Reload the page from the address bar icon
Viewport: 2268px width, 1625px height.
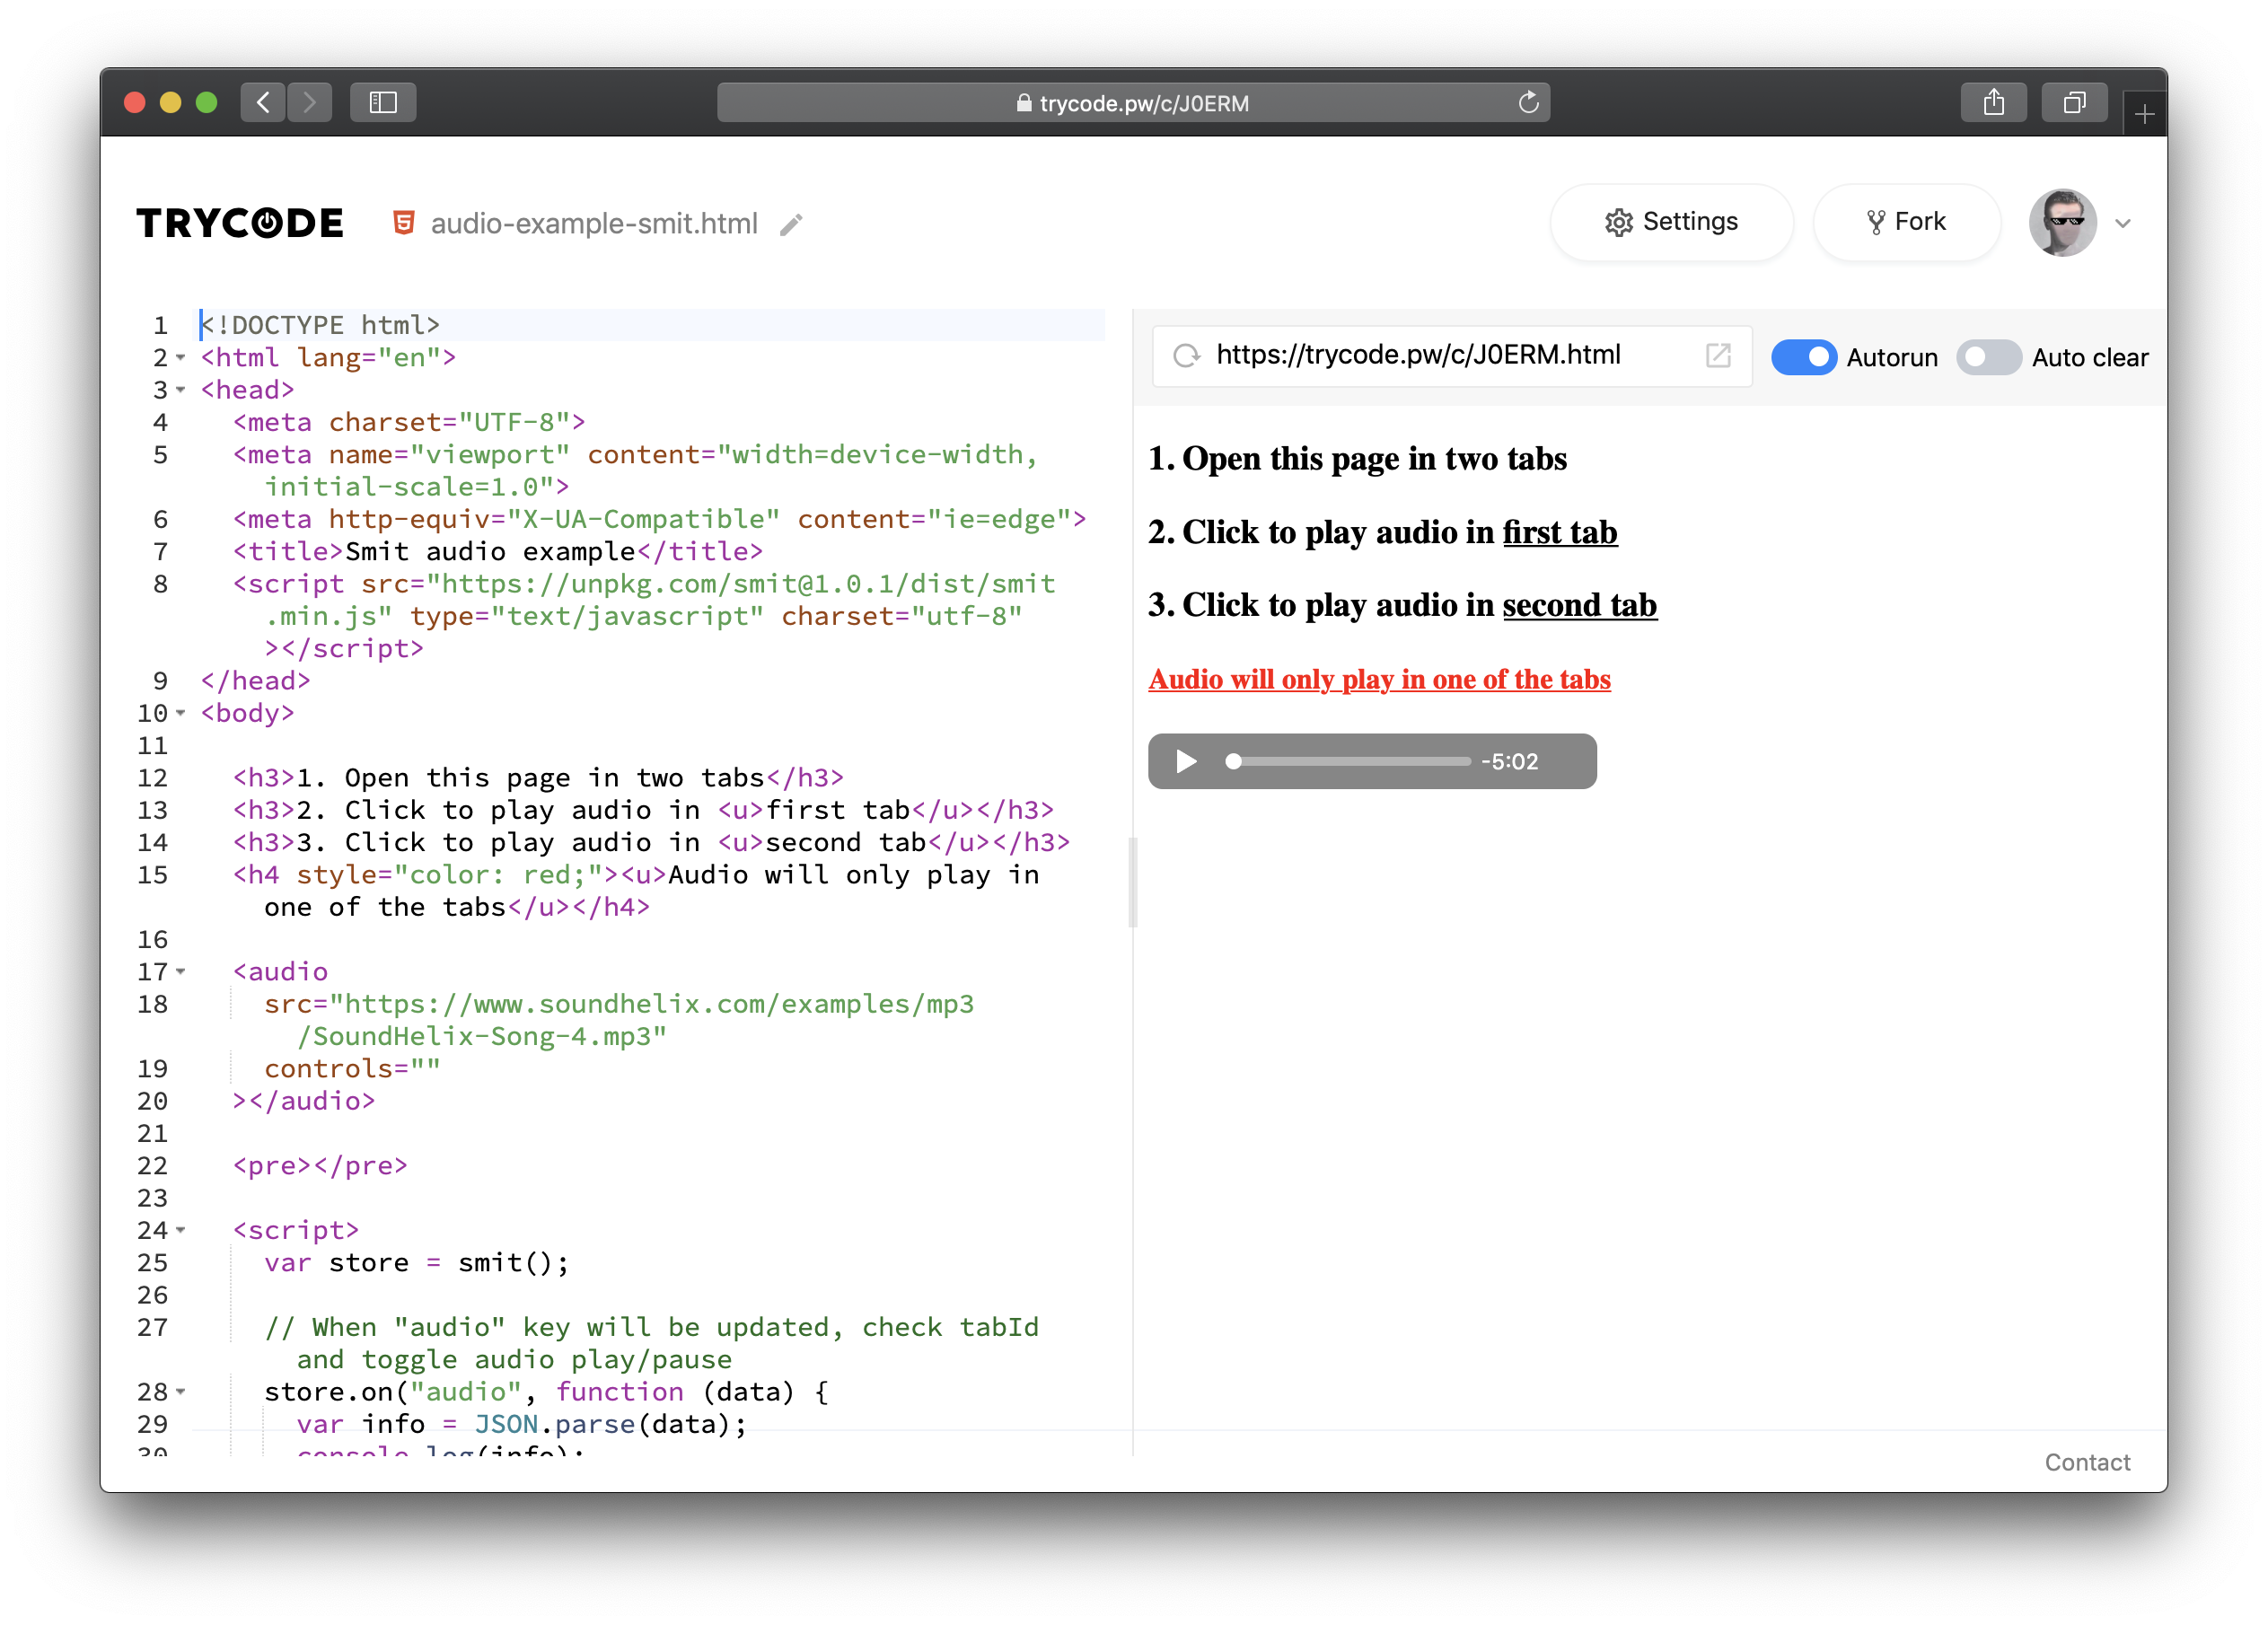(1527, 101)
